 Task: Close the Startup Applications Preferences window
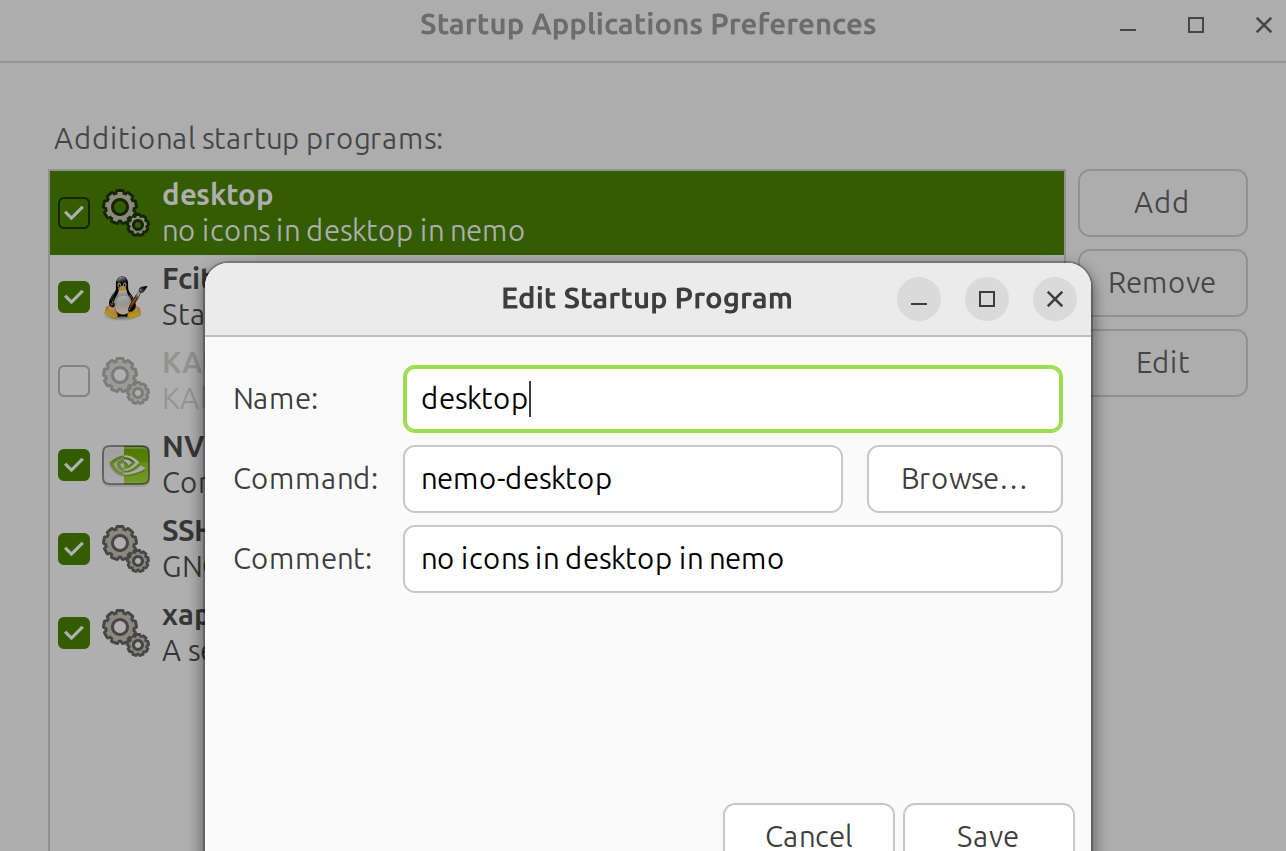coord(1263,26)
